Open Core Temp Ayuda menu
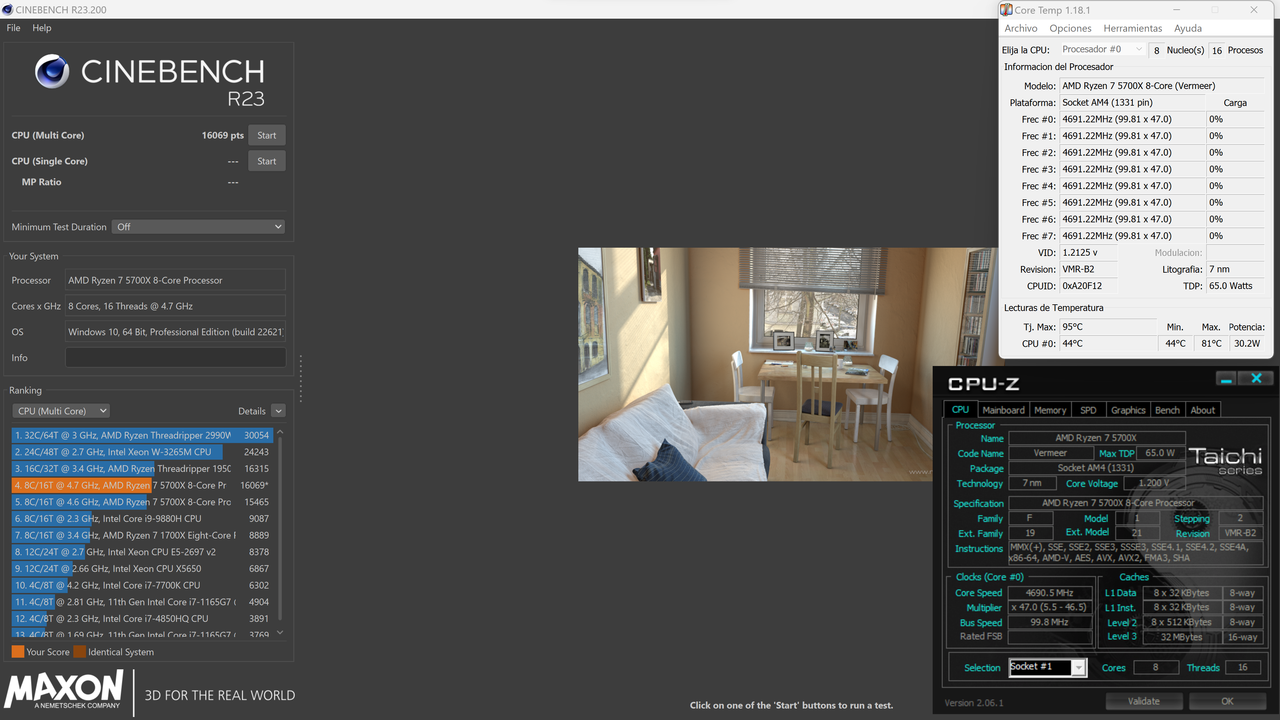Screen dimensions: 1280x720 point(1188,28)
